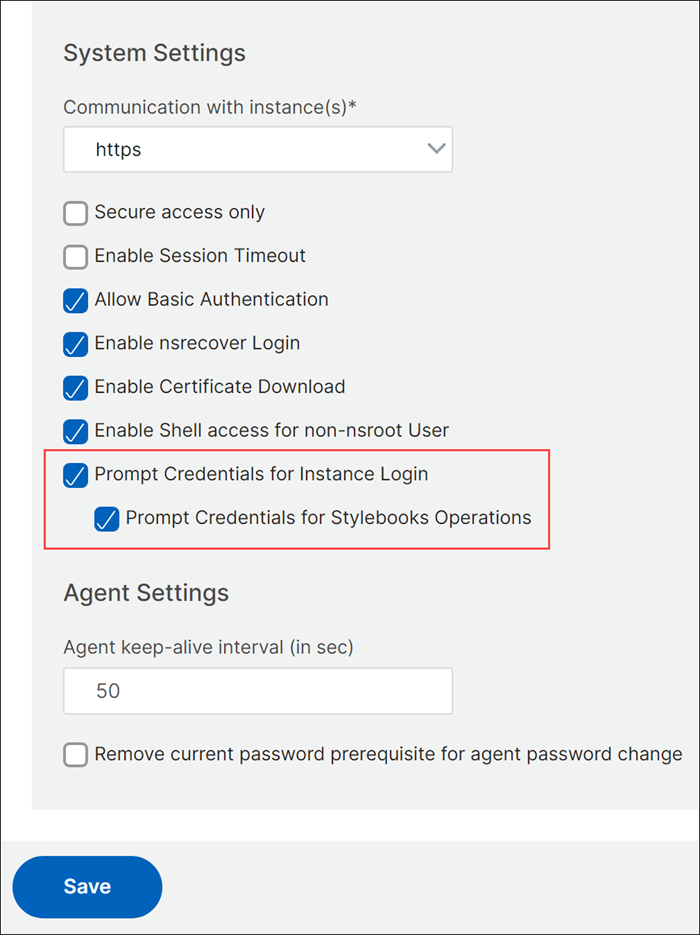Click the Save button

[87, 886]
